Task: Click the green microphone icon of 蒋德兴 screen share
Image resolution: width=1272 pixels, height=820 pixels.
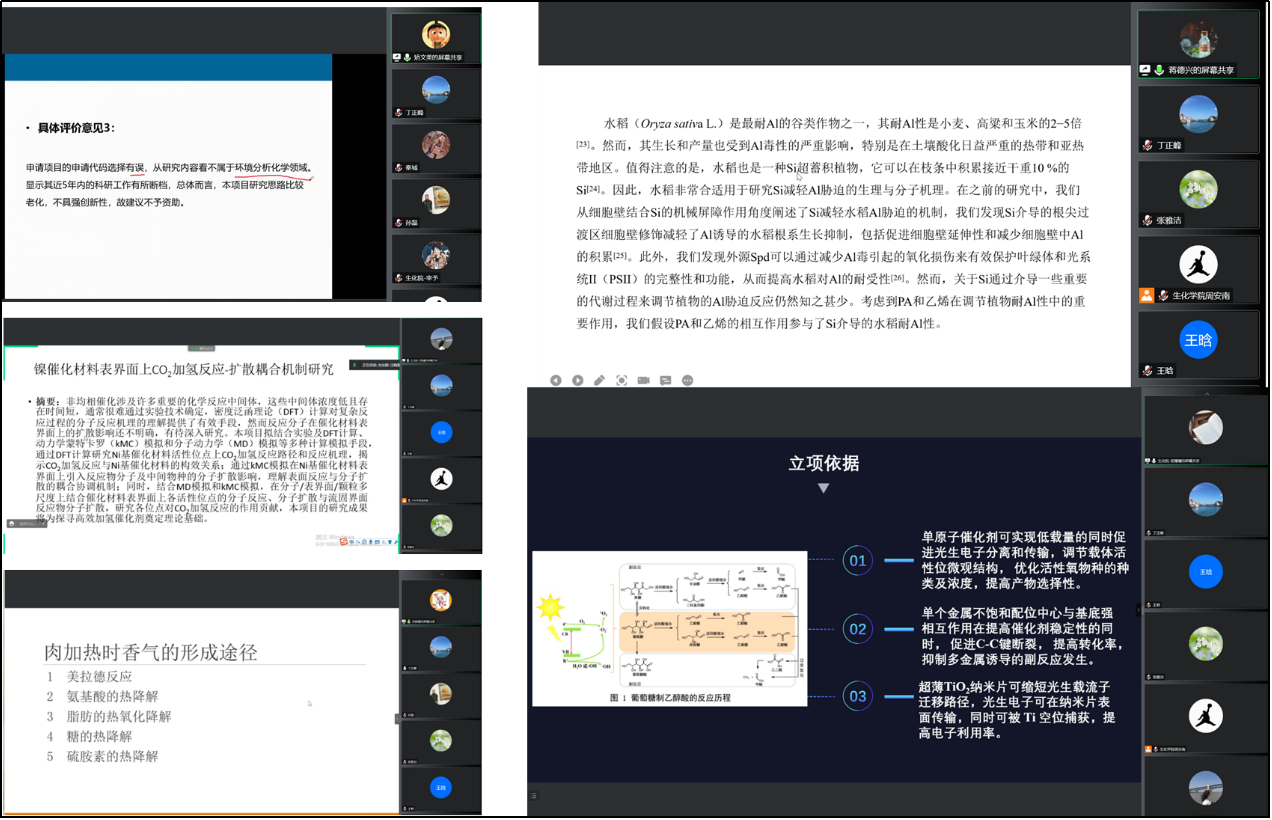Action: point(1160,70)
